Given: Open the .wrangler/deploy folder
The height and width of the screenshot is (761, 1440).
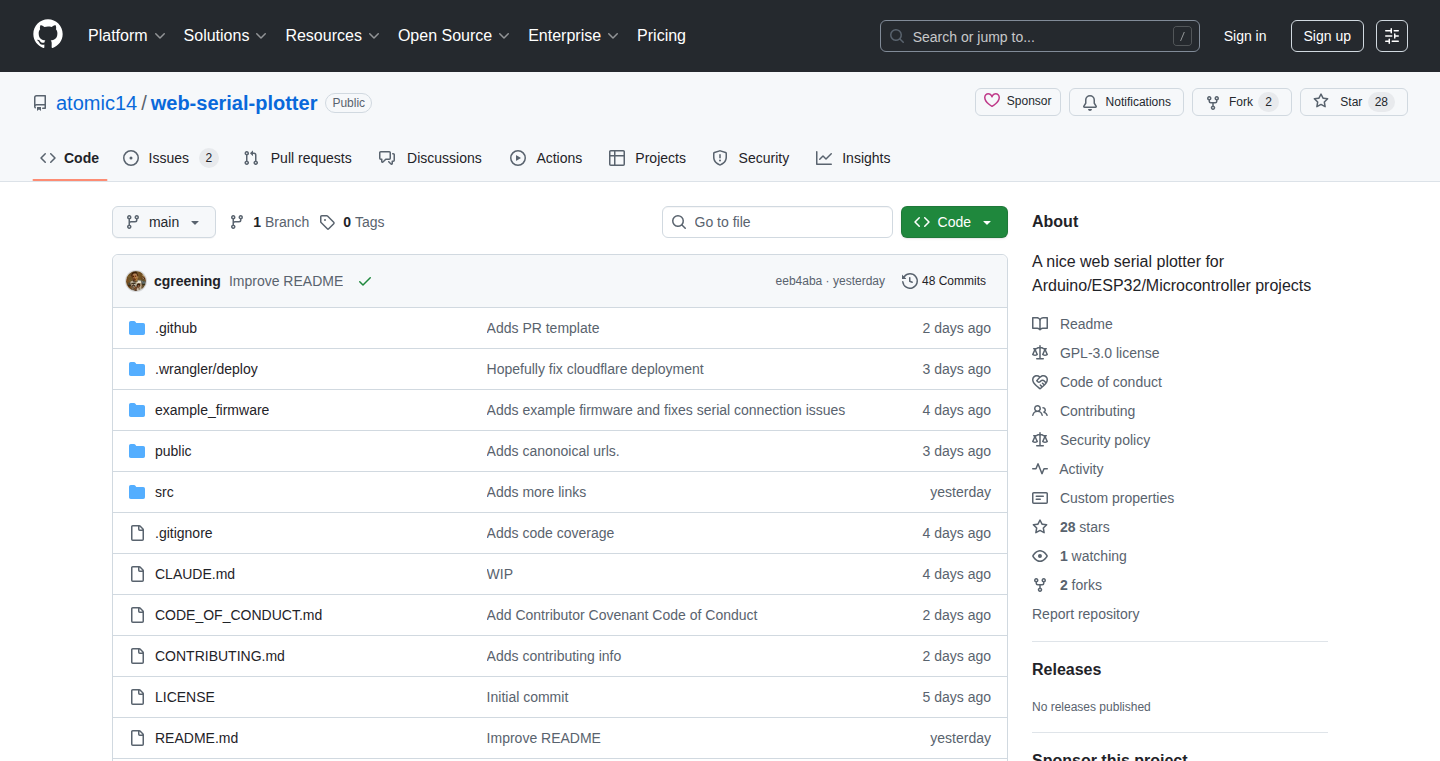Looking at the screenshot, I should 206,369.
